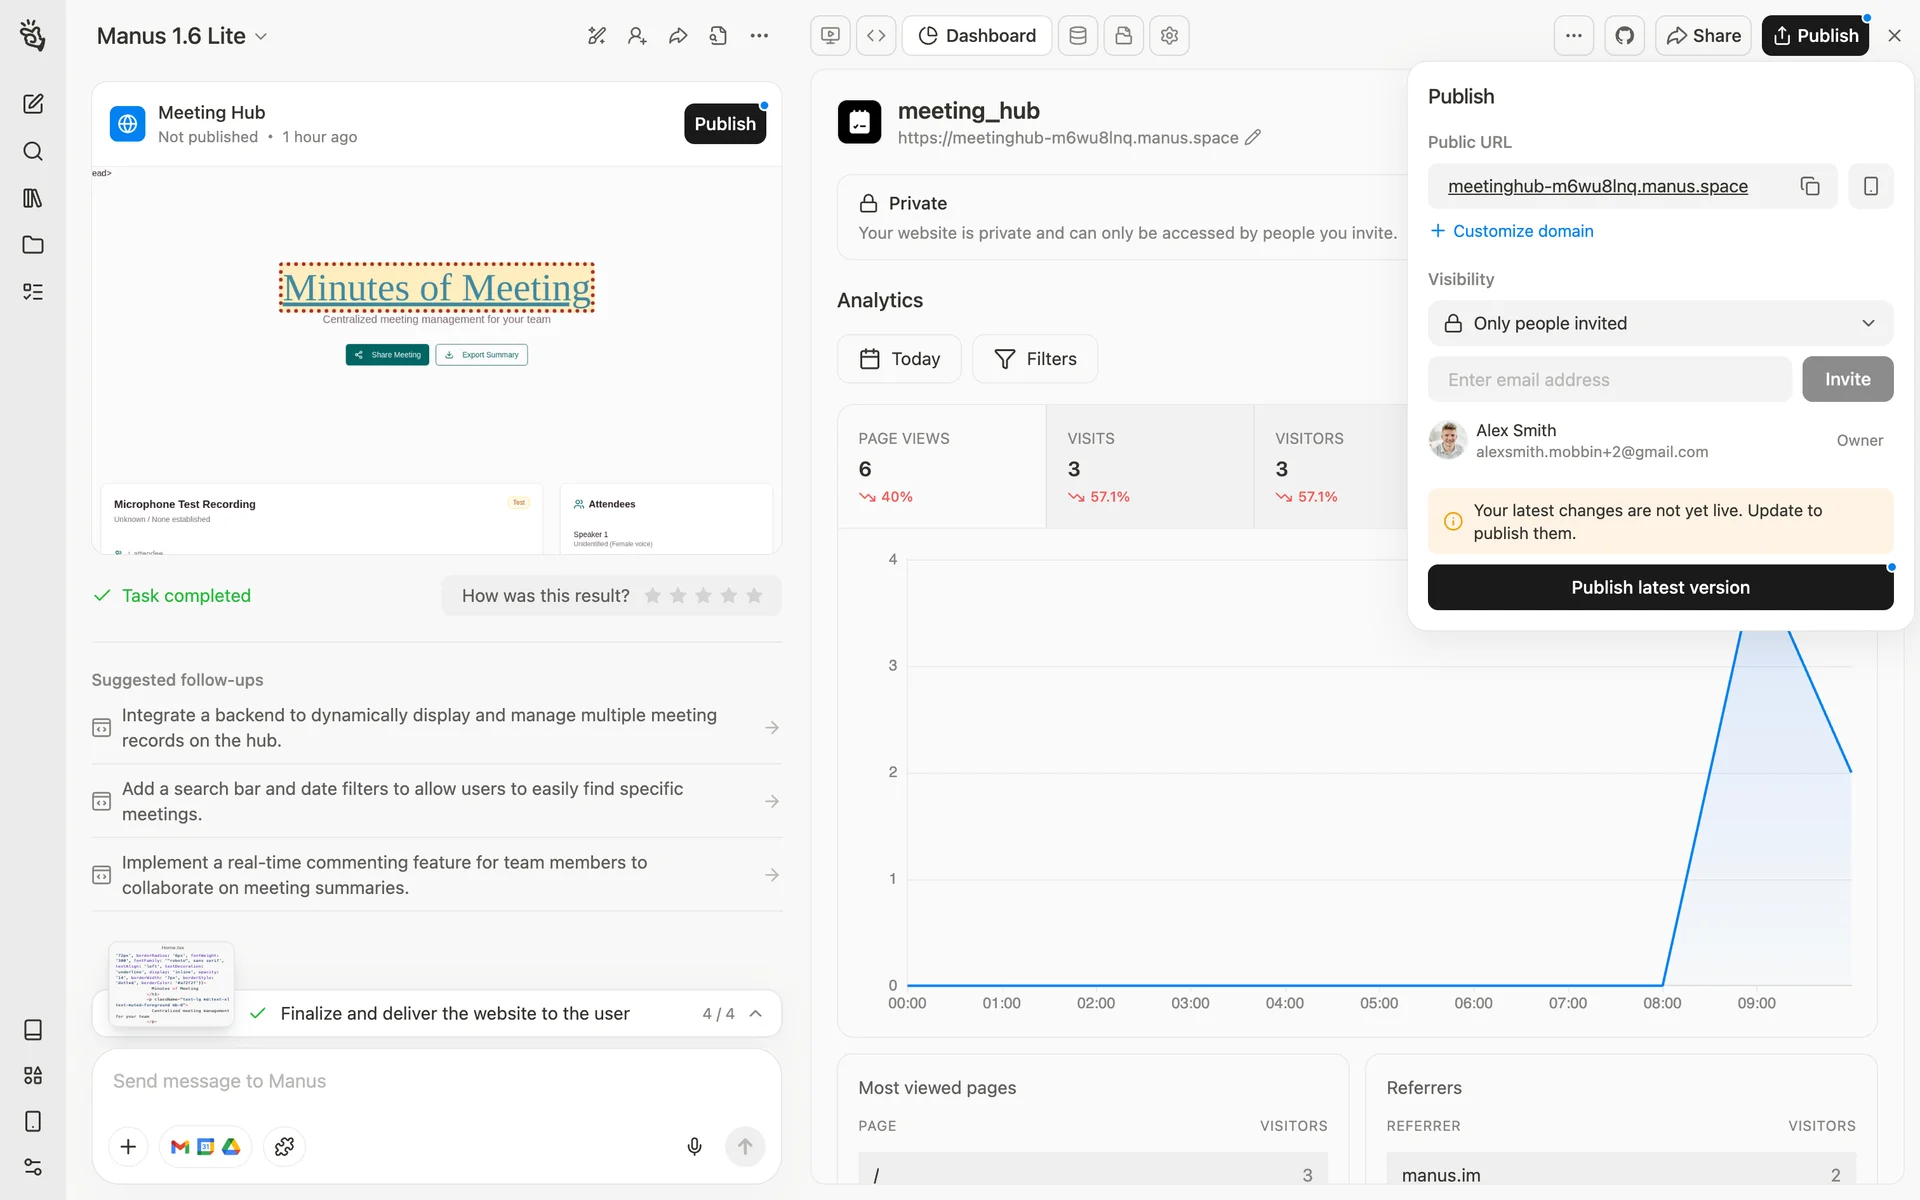Open the project settings gear icon
Viewport: 1920px width, 1200px height.
[x=1169, y=36]
